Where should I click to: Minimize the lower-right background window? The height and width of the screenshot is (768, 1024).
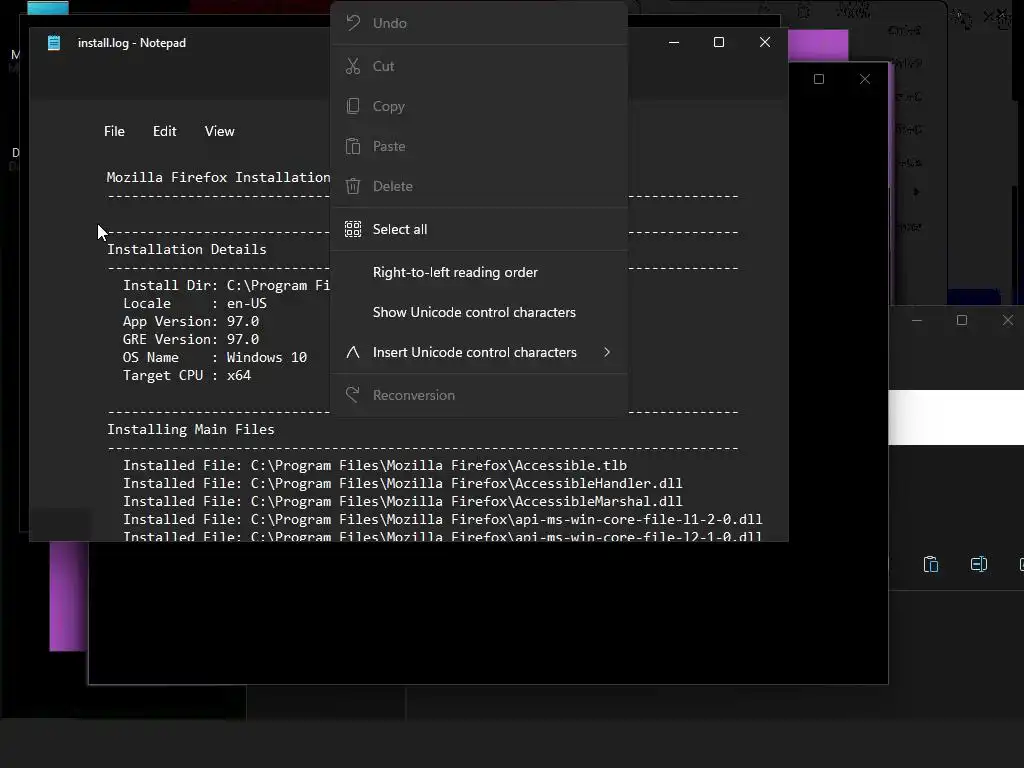[917, 320]
